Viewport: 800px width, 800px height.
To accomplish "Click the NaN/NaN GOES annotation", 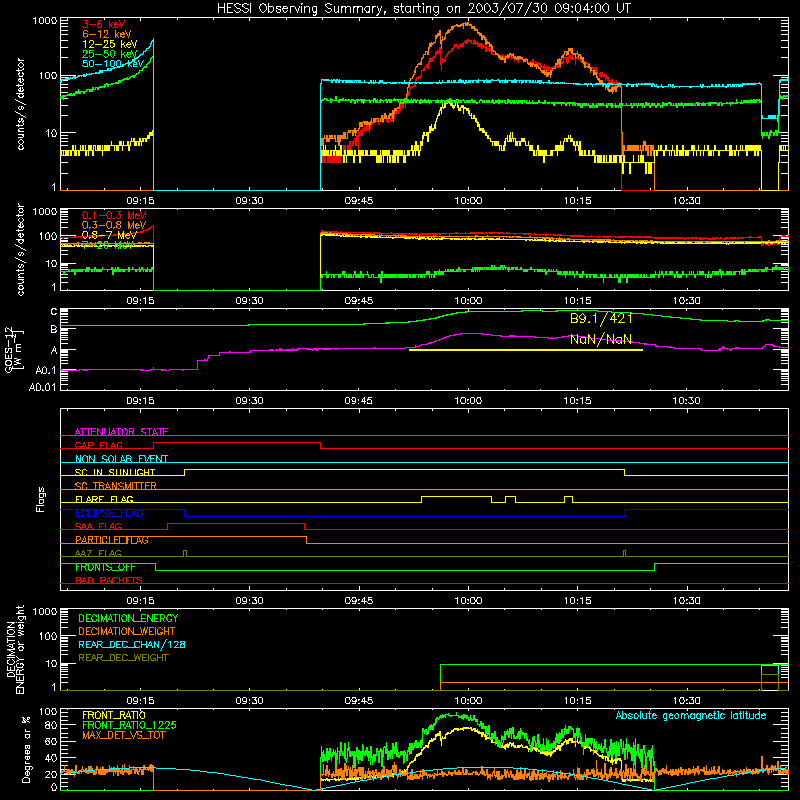I will pyautogui.click(x=601, y=339).
